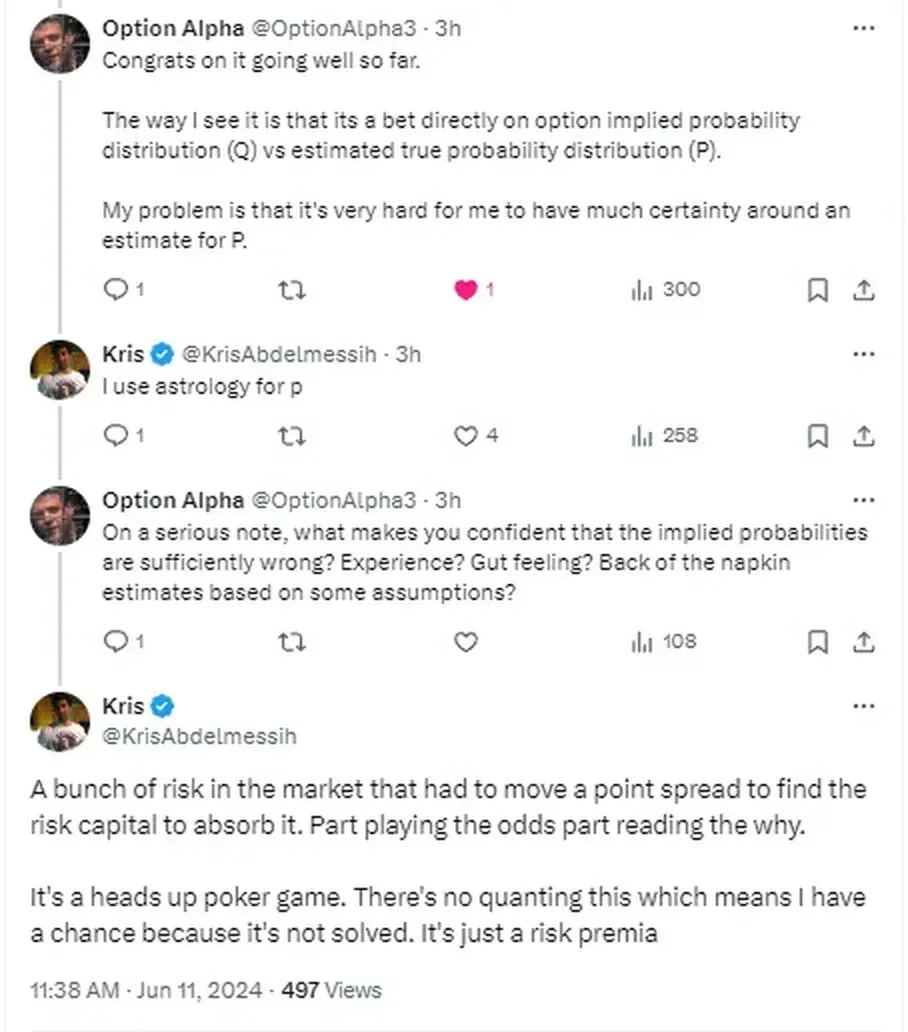Screen dimensions: 908x1032
Task: Share Option Alpha's first tweet
Action: coord(863,290)
